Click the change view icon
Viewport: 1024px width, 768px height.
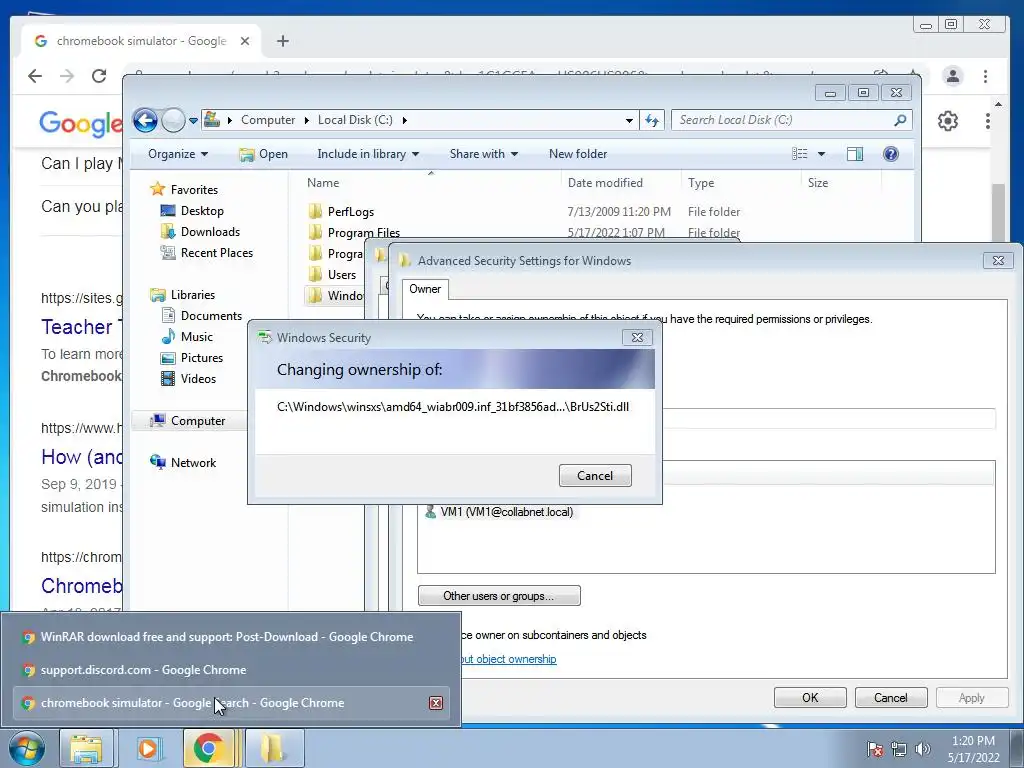click(799, 154)
